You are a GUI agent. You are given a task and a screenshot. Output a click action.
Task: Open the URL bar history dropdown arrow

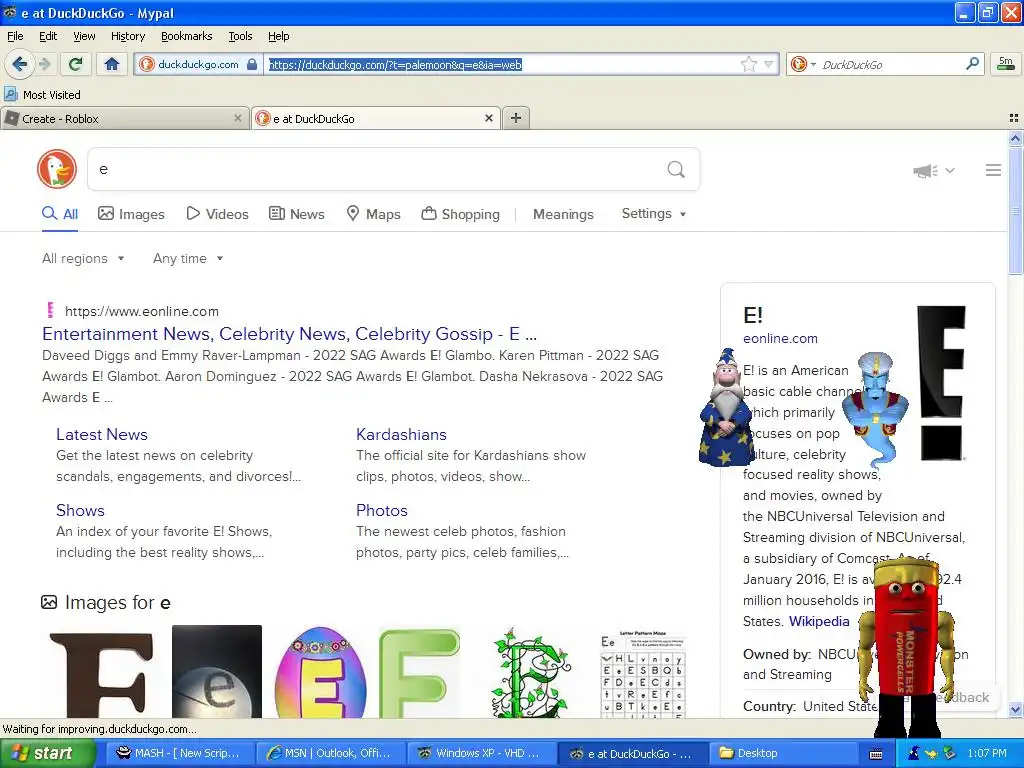click(x=769, y=65)
